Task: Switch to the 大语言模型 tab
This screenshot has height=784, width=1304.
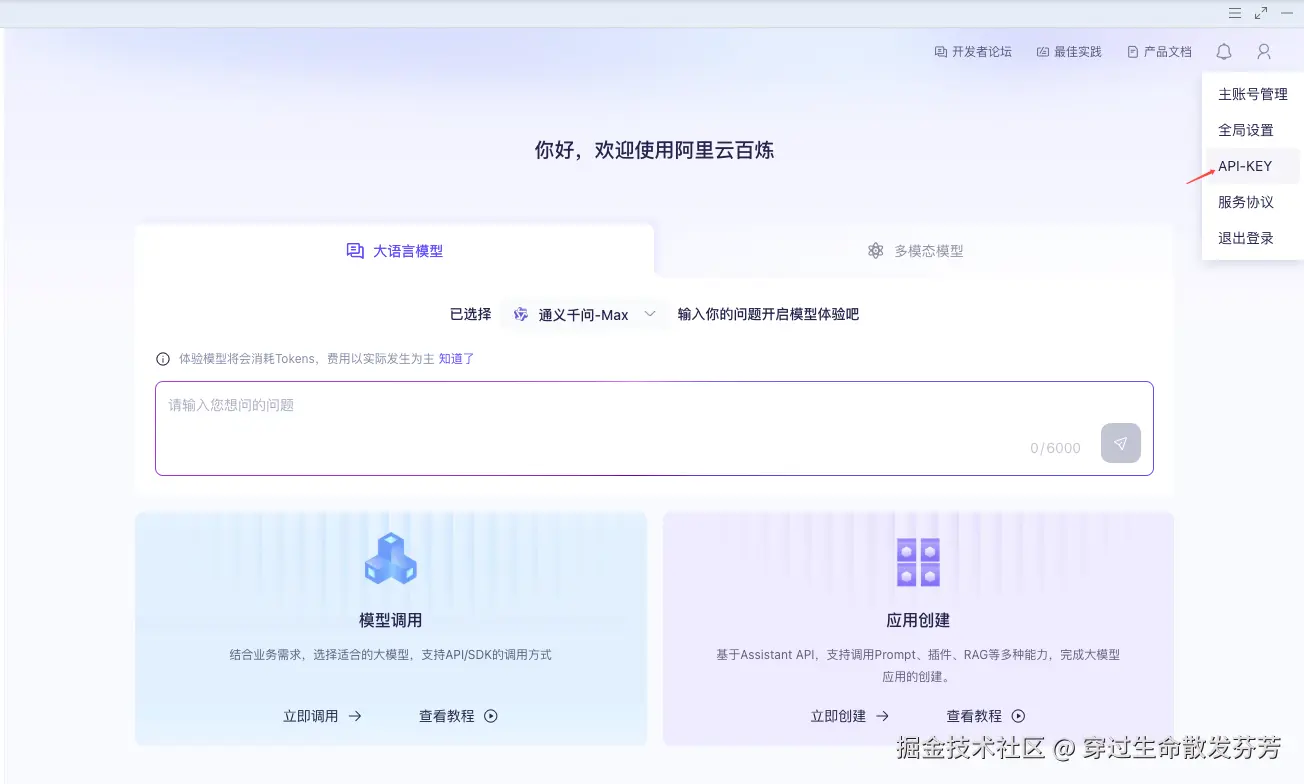Action: pos(394,251)
